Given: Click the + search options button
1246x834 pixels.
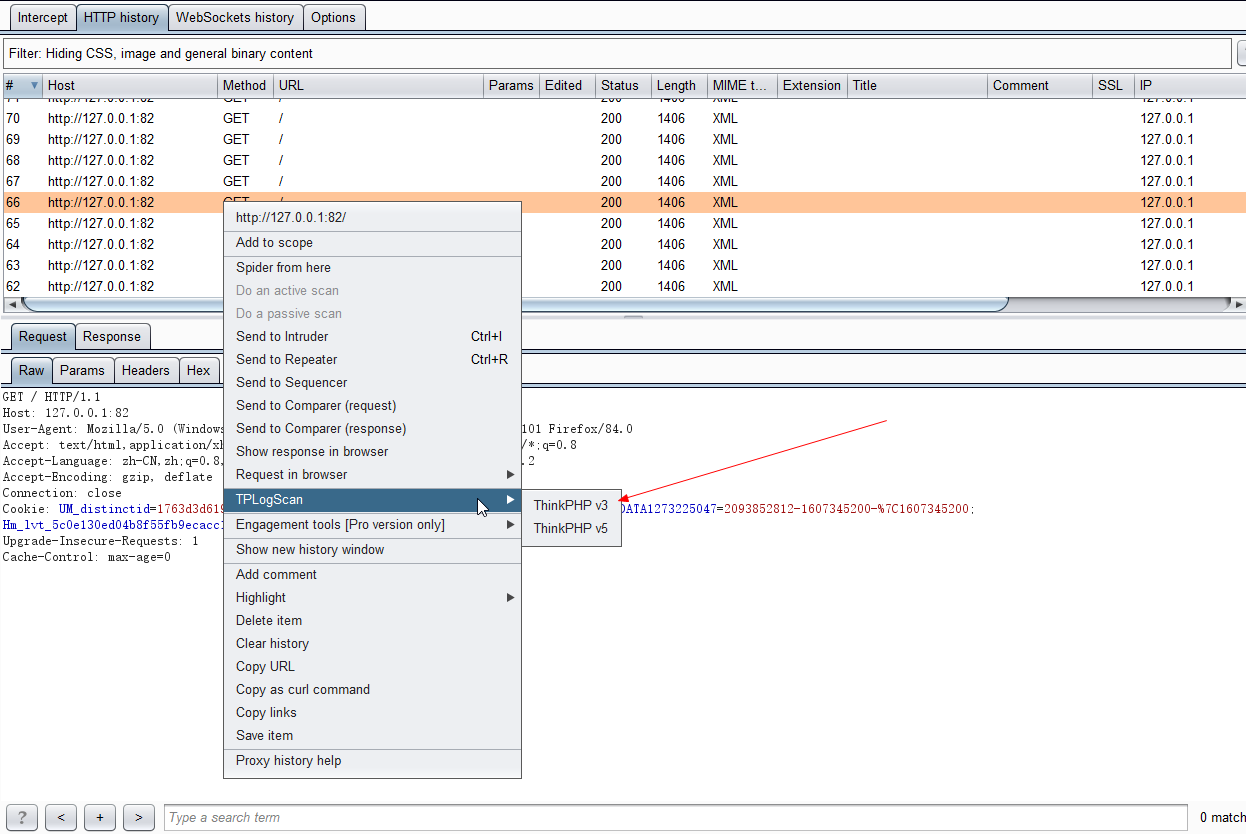Looking at the screenshot, I should coord(100,817).
